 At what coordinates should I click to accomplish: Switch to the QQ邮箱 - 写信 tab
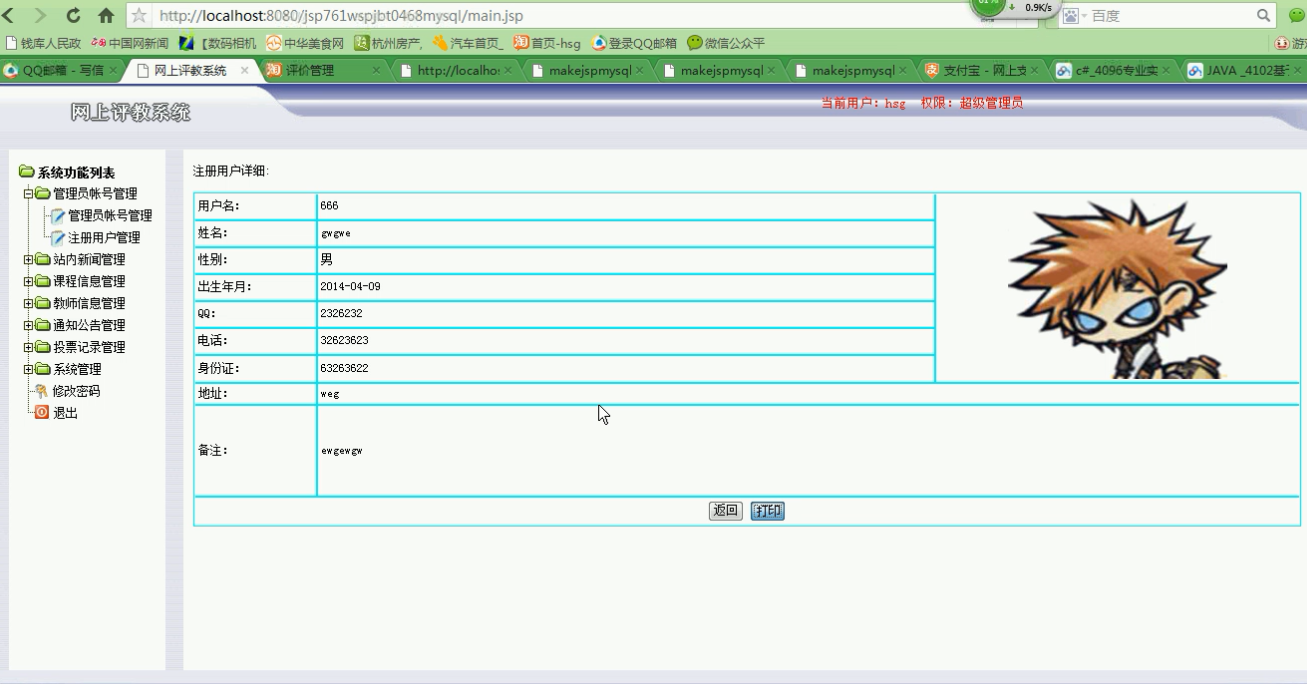point(62,70)
